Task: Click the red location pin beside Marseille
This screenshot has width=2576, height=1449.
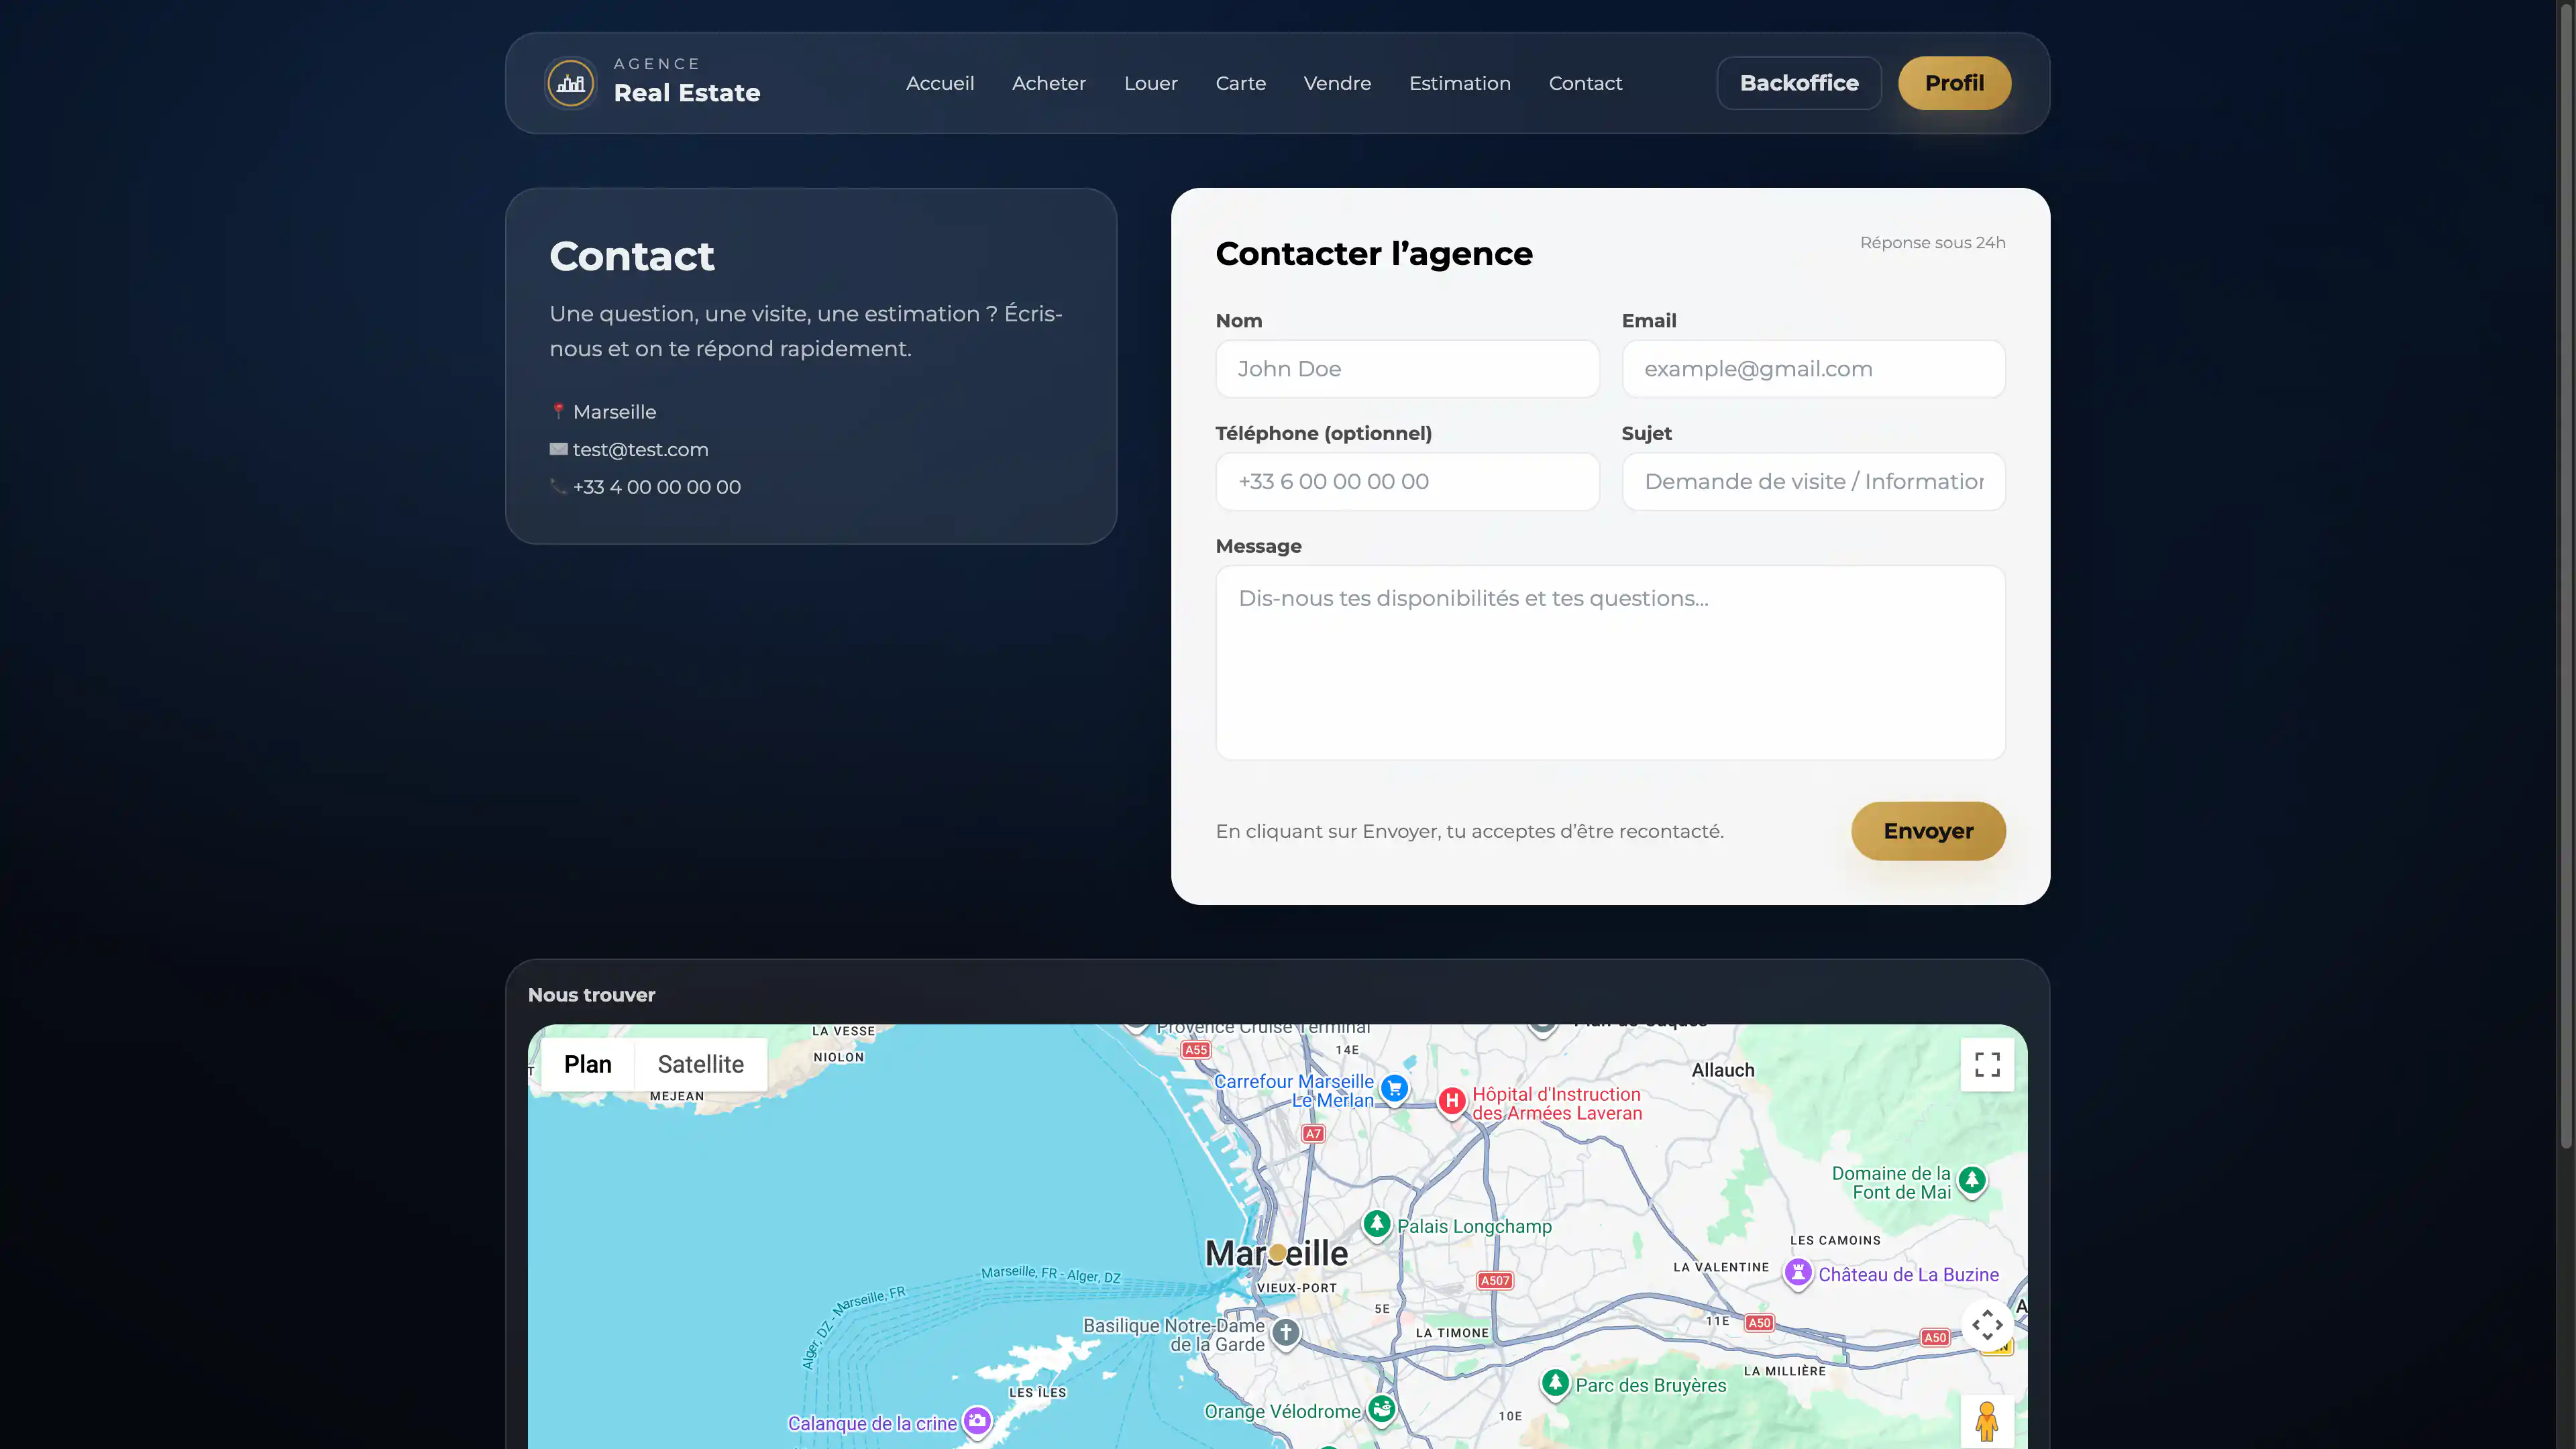Action: [x=559, y=410]
